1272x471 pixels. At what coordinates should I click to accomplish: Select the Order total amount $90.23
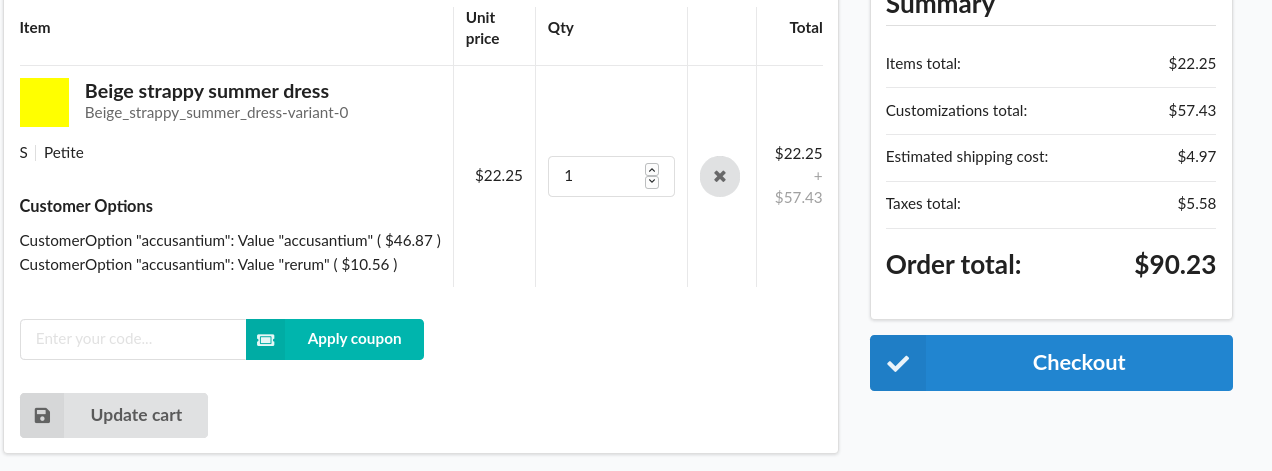1175,265
